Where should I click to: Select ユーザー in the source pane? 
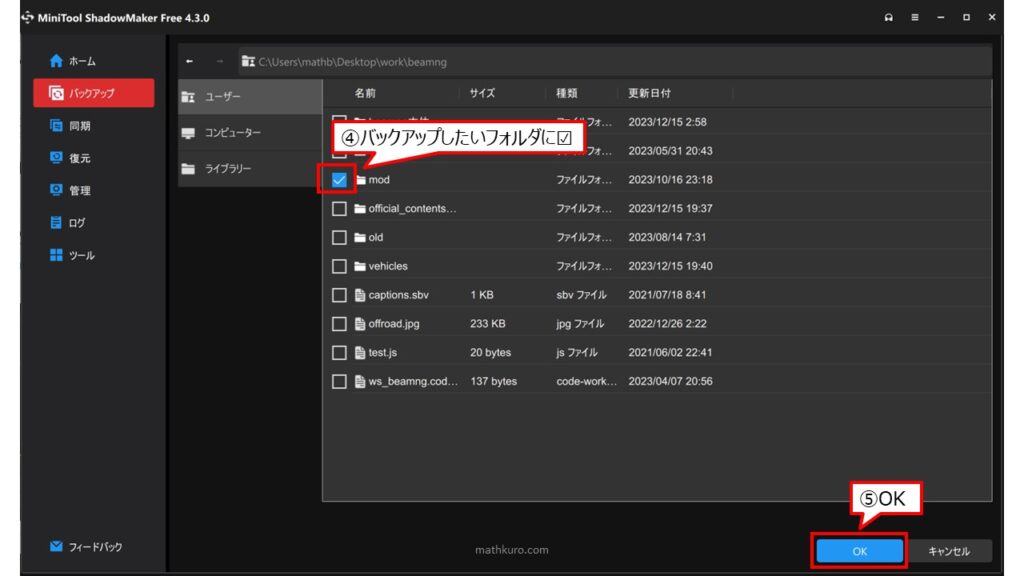pos(250,97)
